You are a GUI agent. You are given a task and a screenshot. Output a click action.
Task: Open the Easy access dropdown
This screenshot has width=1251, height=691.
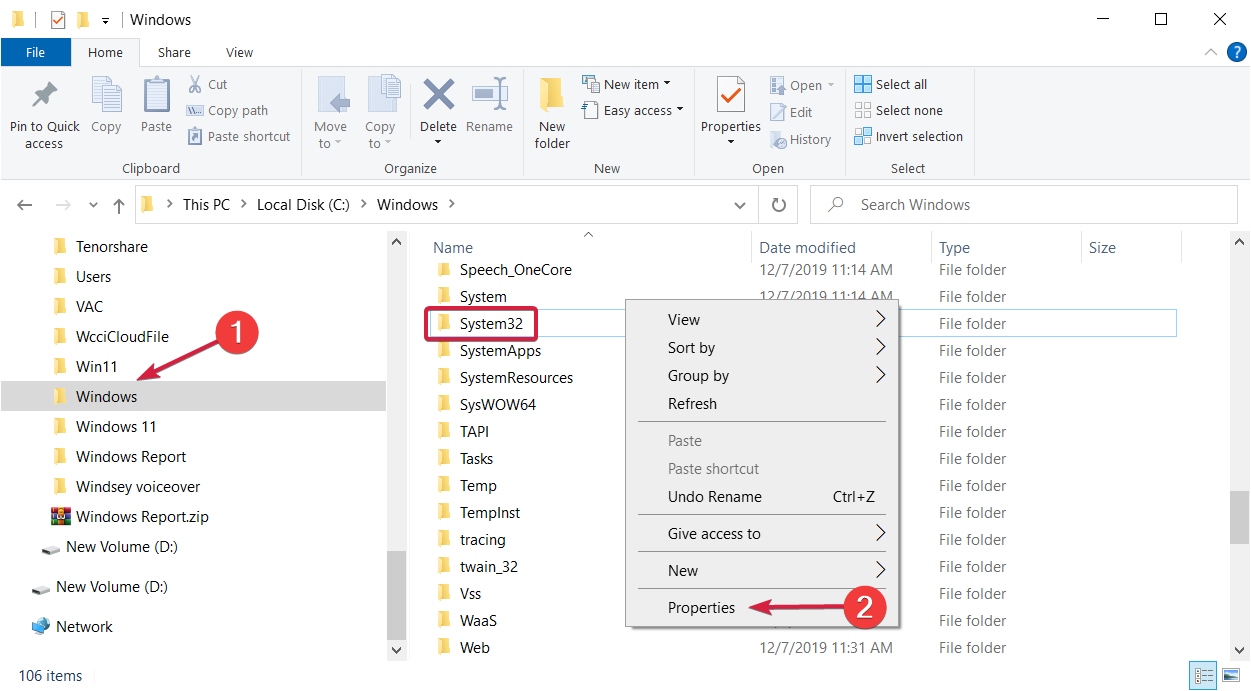pos(632,110)
